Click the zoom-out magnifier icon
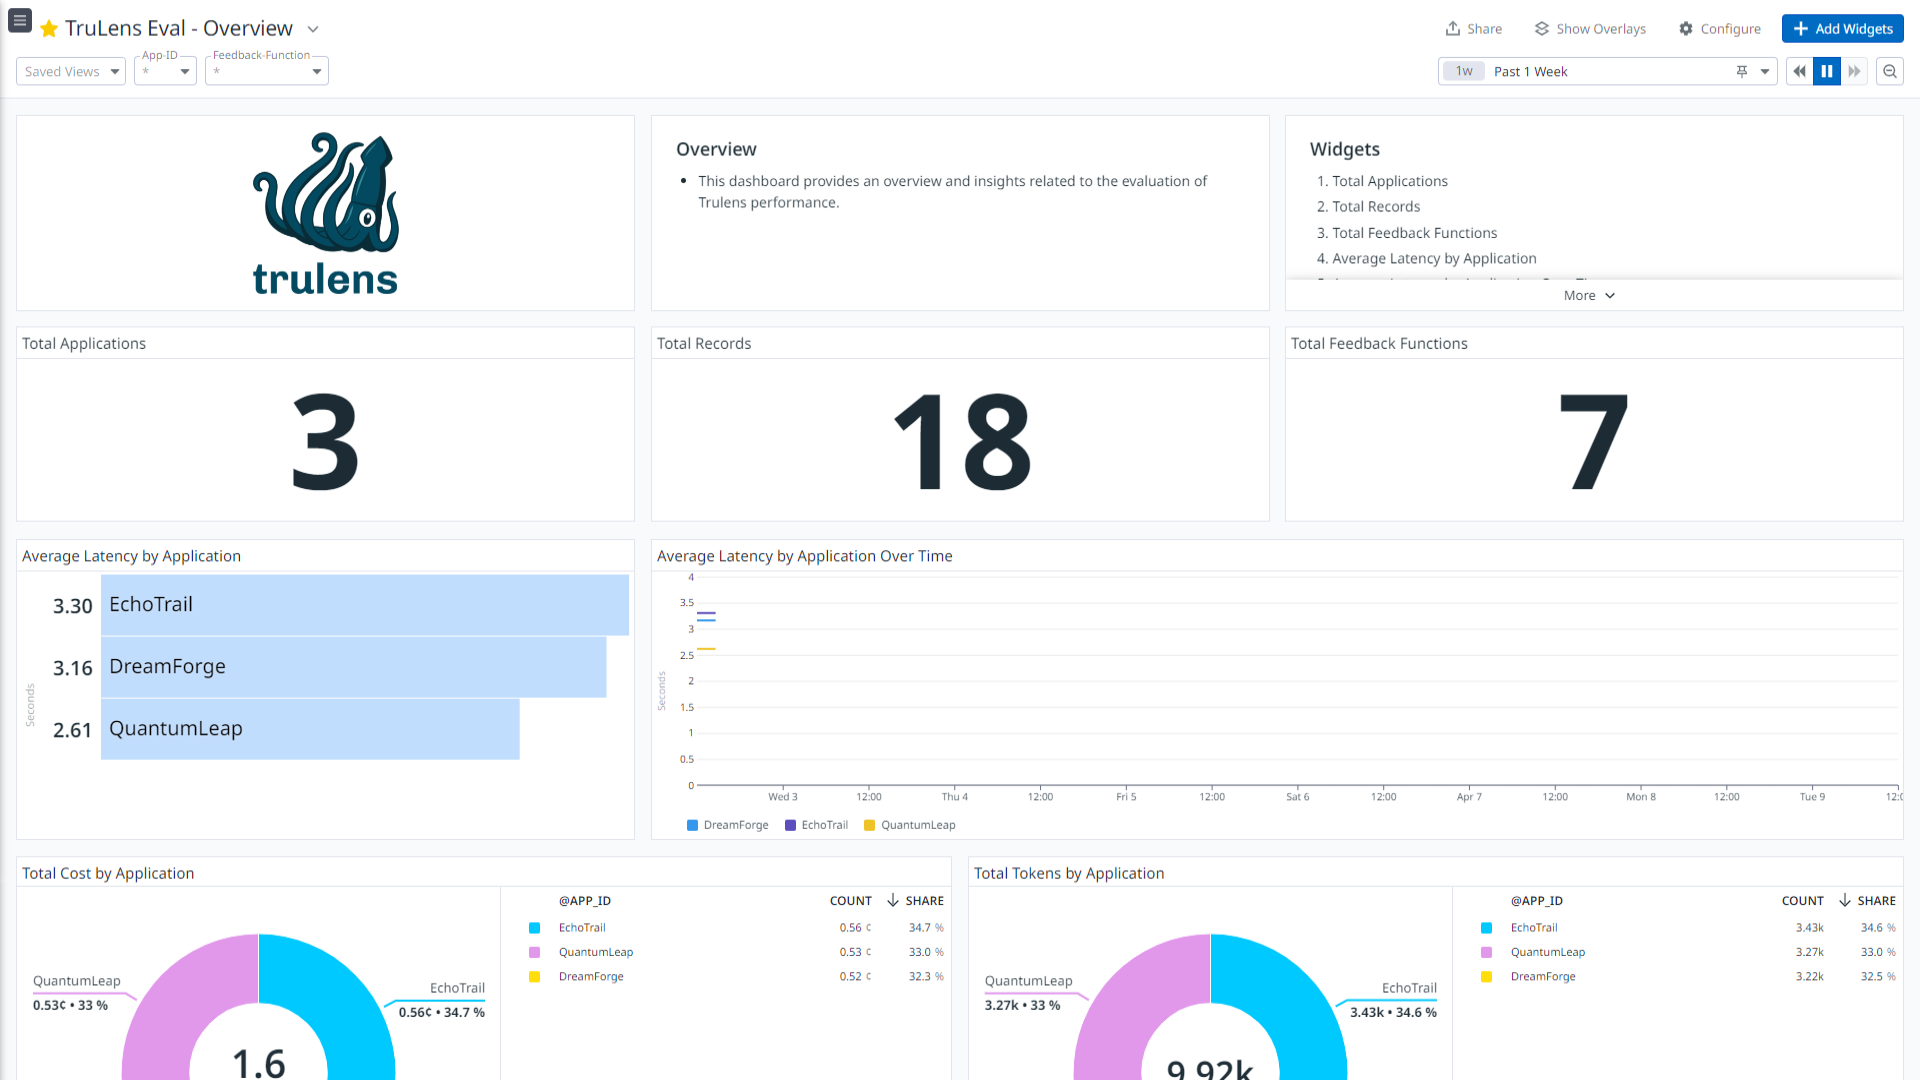Screen dimensions: 1920x1080 click(x=1889, y=71)
